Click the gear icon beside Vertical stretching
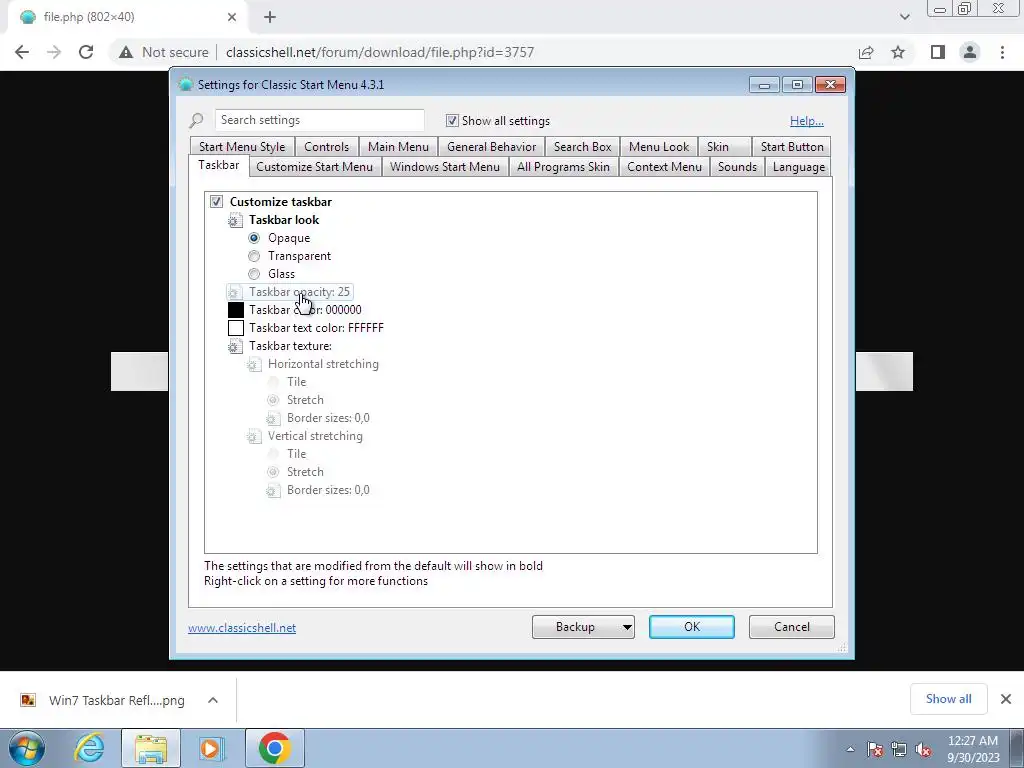This screenshot has width=1024, height=768. pyautogui.click(x=254, y=436)
